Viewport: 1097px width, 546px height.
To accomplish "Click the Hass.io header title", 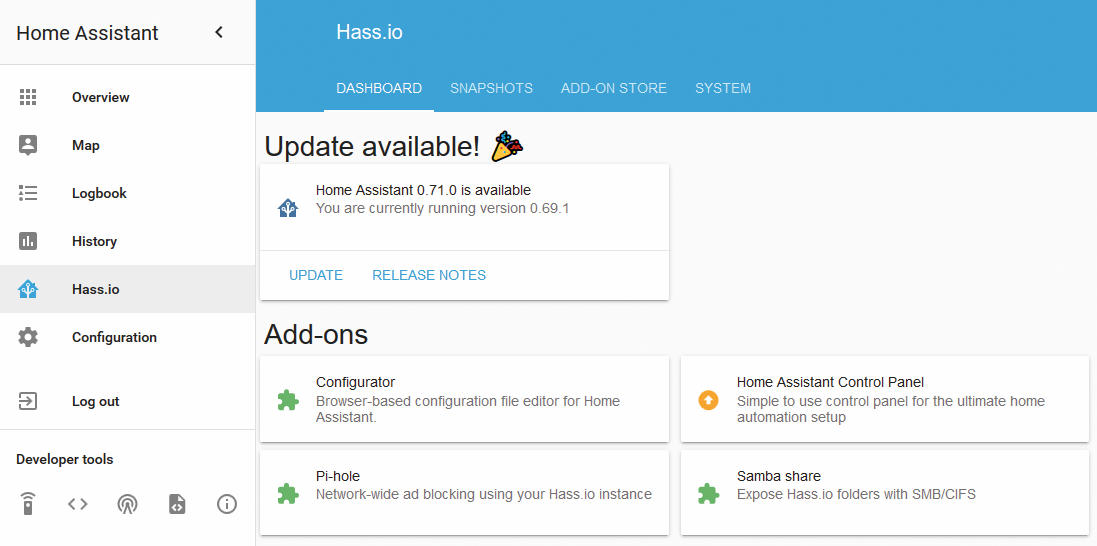I will tap(369, 32).
